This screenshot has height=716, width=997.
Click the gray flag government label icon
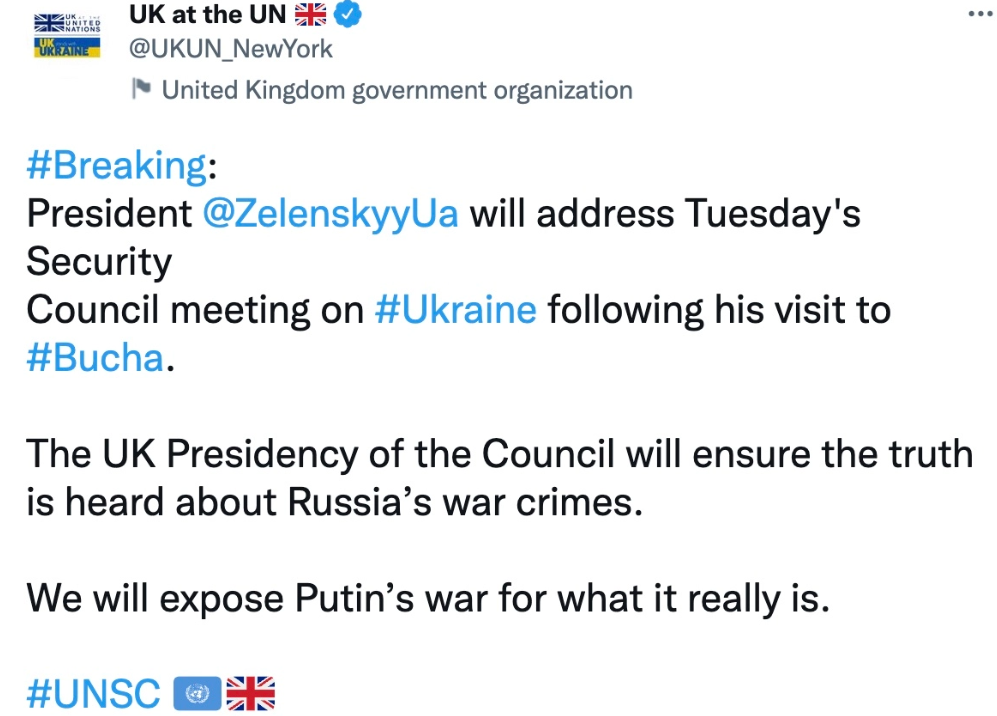click(141, 90)
